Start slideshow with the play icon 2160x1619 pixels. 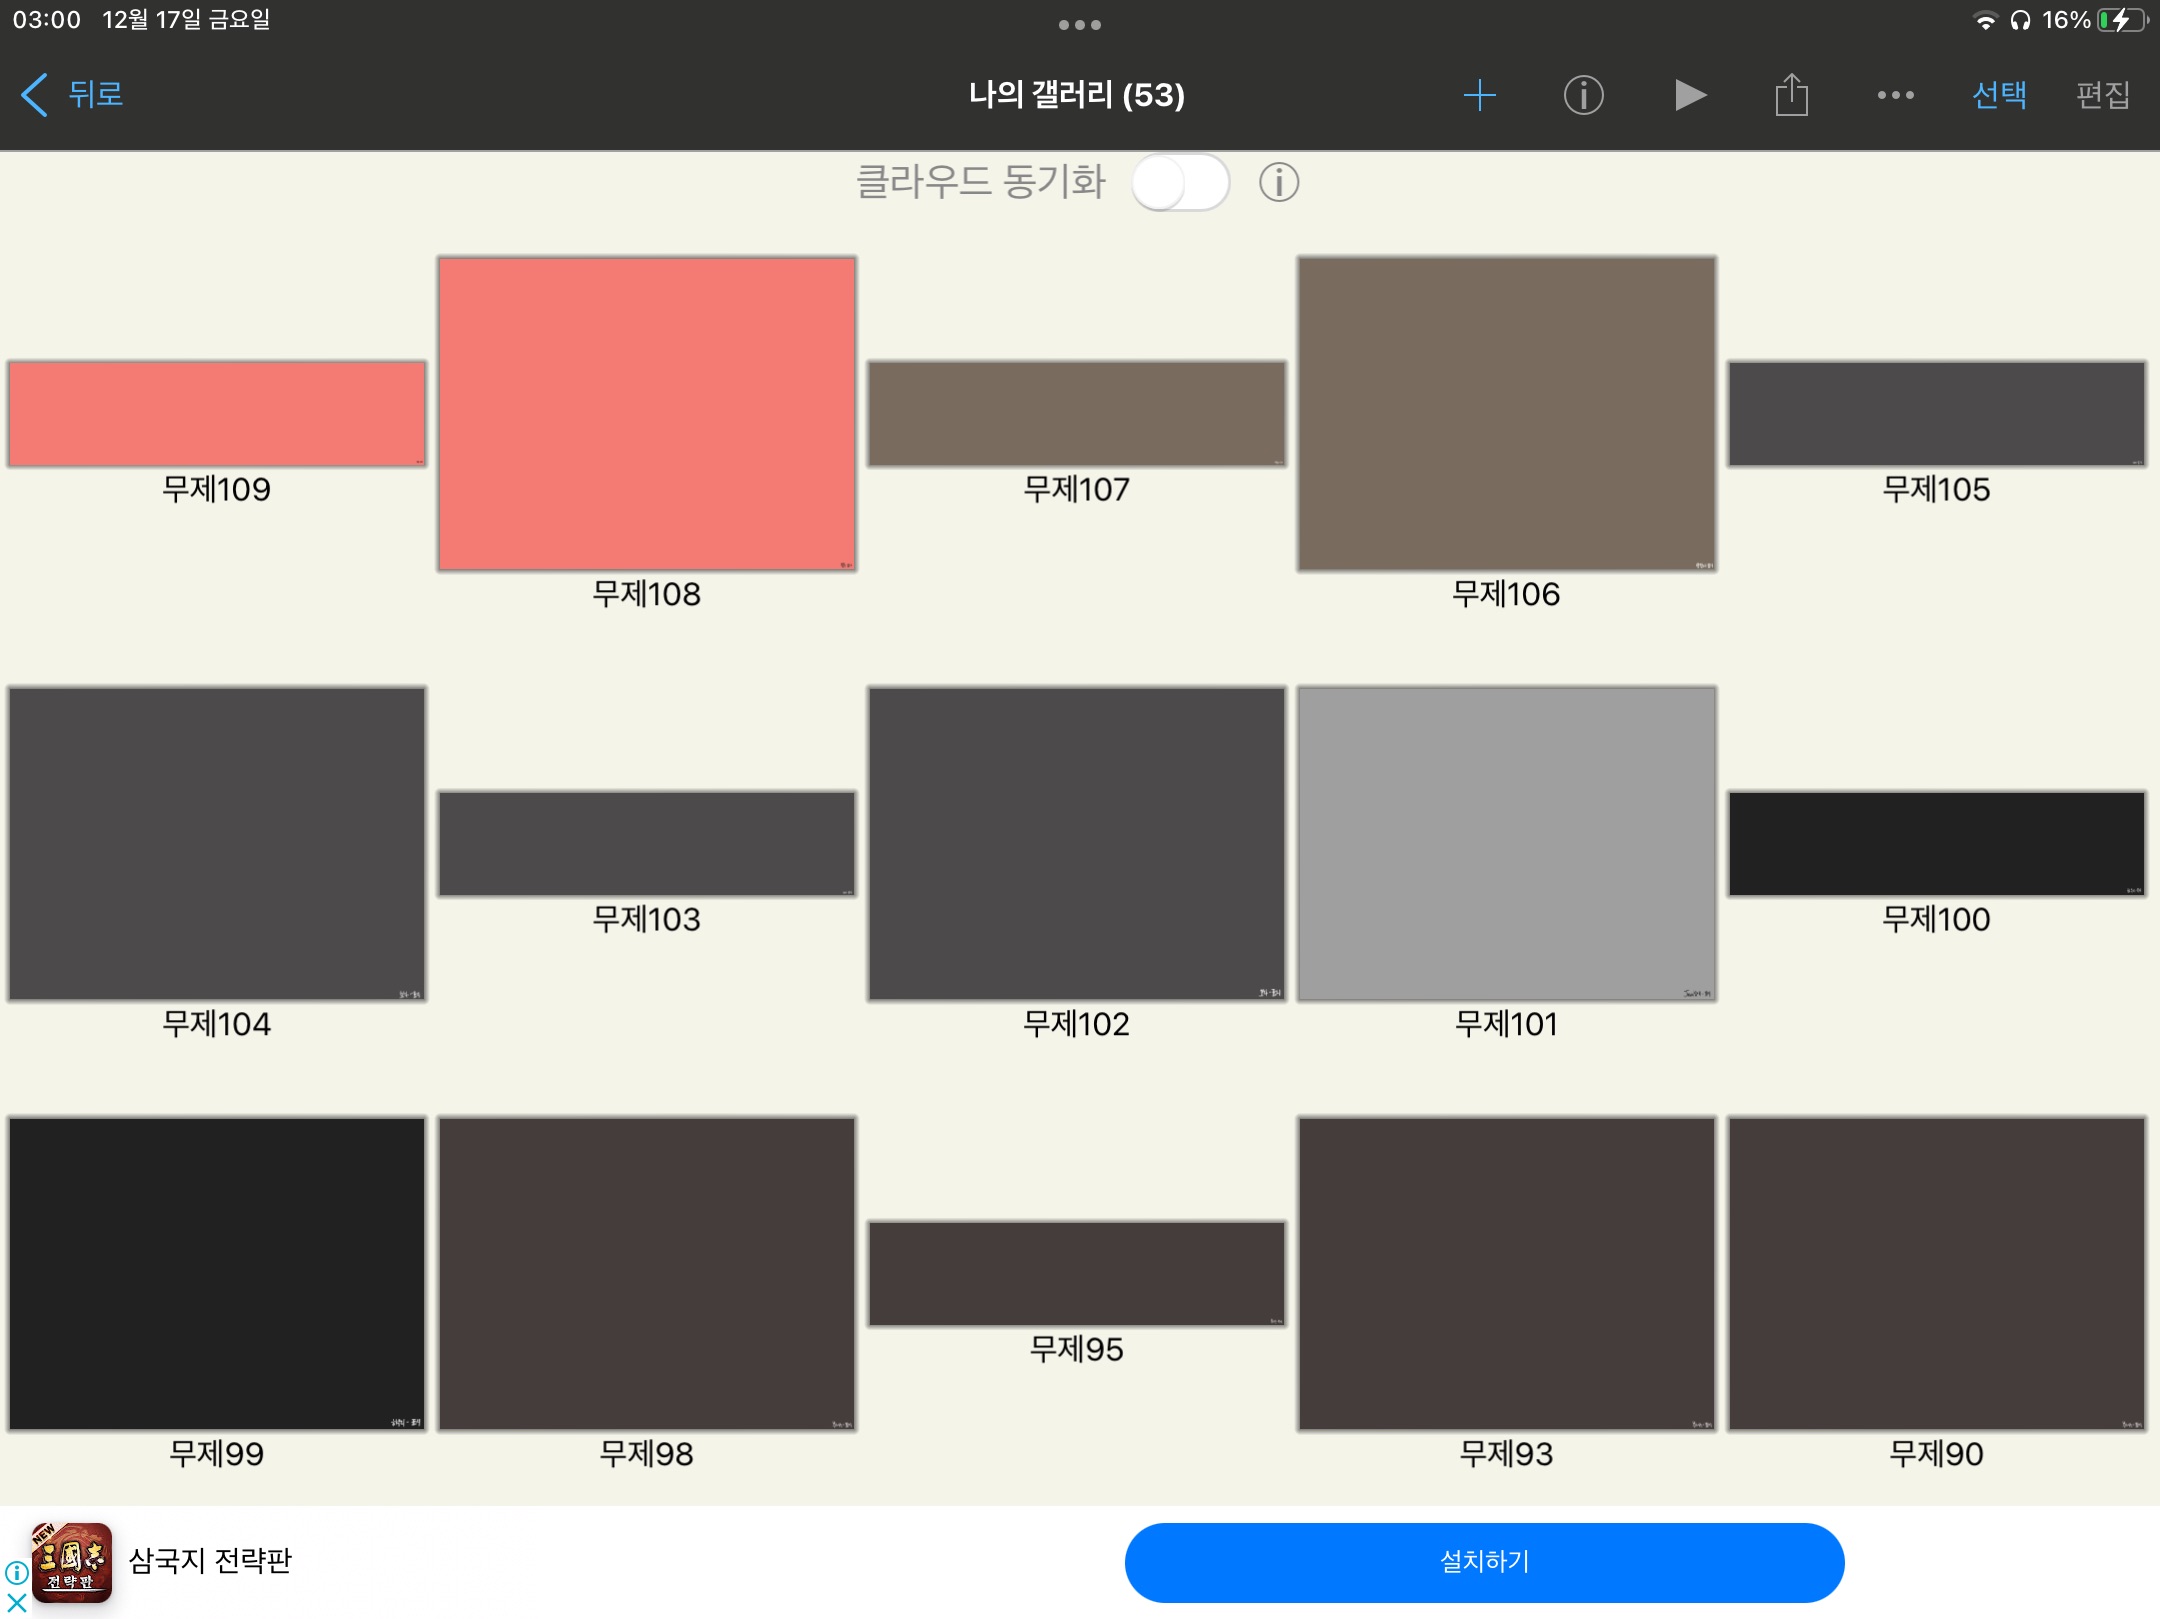(x=1689, y=95)
